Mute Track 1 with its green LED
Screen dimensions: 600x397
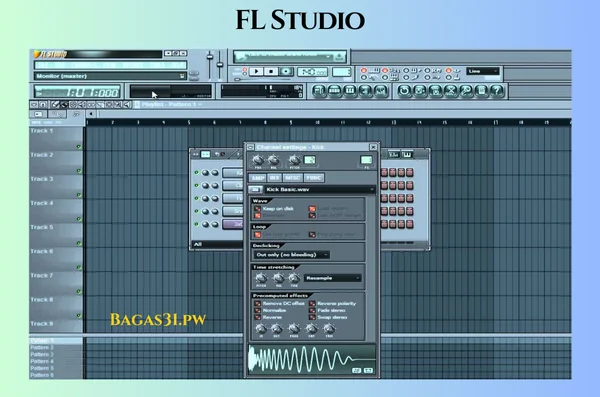[79, 147]
